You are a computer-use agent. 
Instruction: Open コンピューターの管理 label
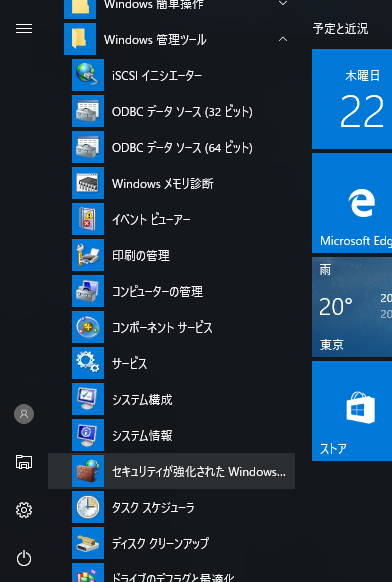157,291
